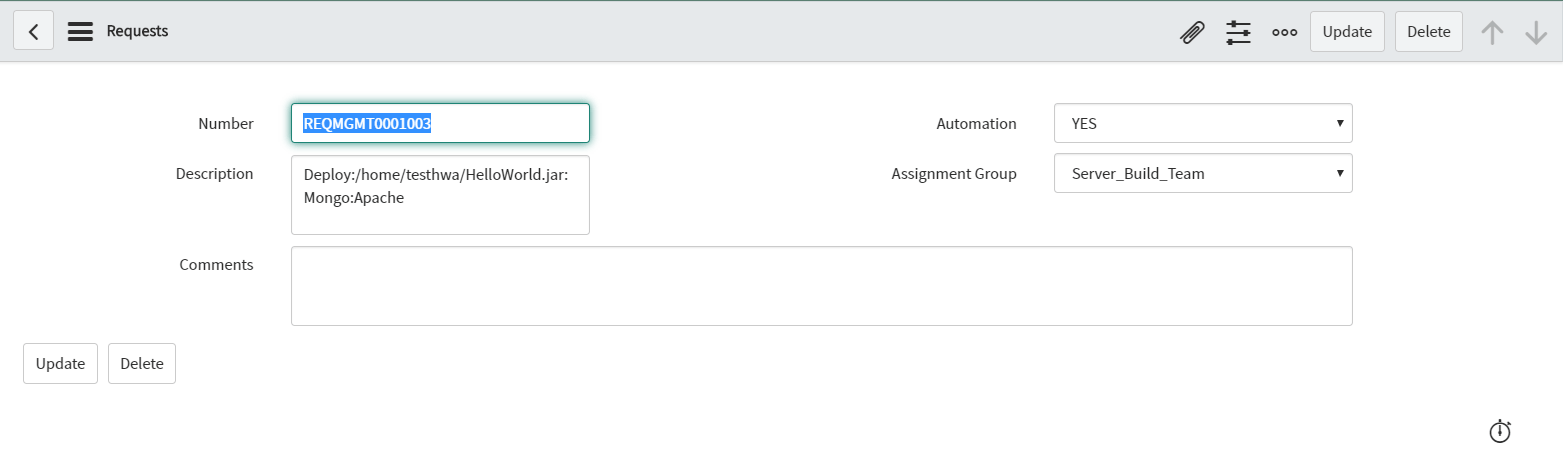This screenshot has width=1563, height=463.
Task: Expand the Assignment Group dropdown
Action: tap(1202, 173)
